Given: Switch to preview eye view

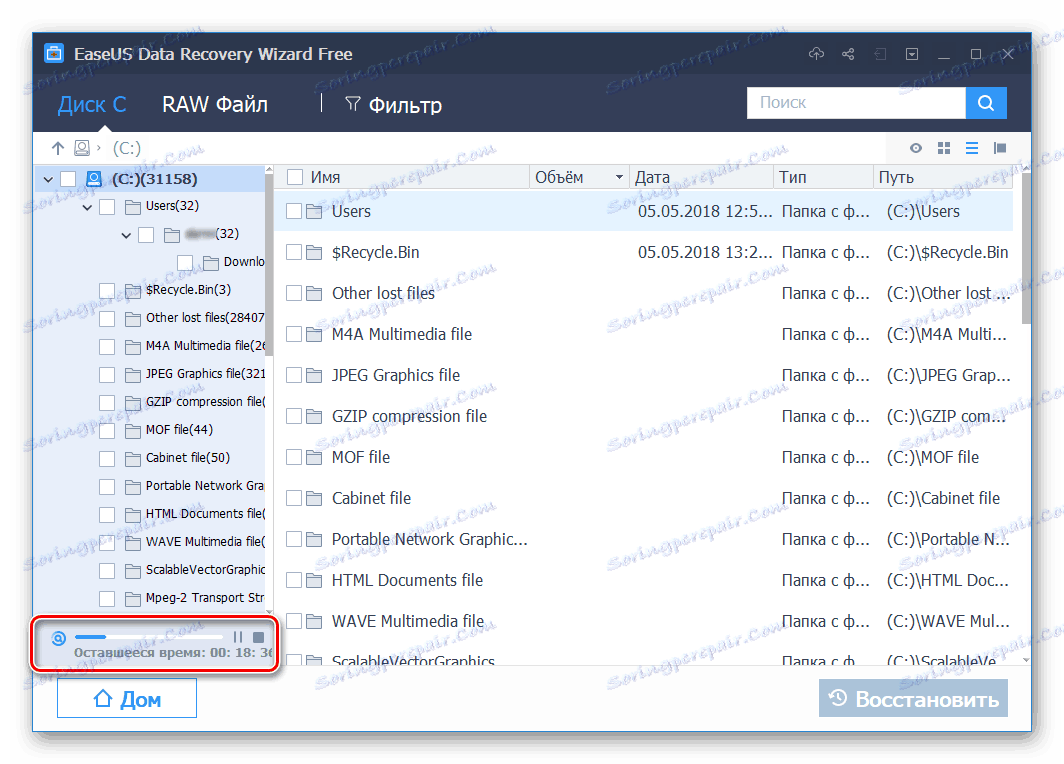Looking at the screenshot, I should click(916, 148).
